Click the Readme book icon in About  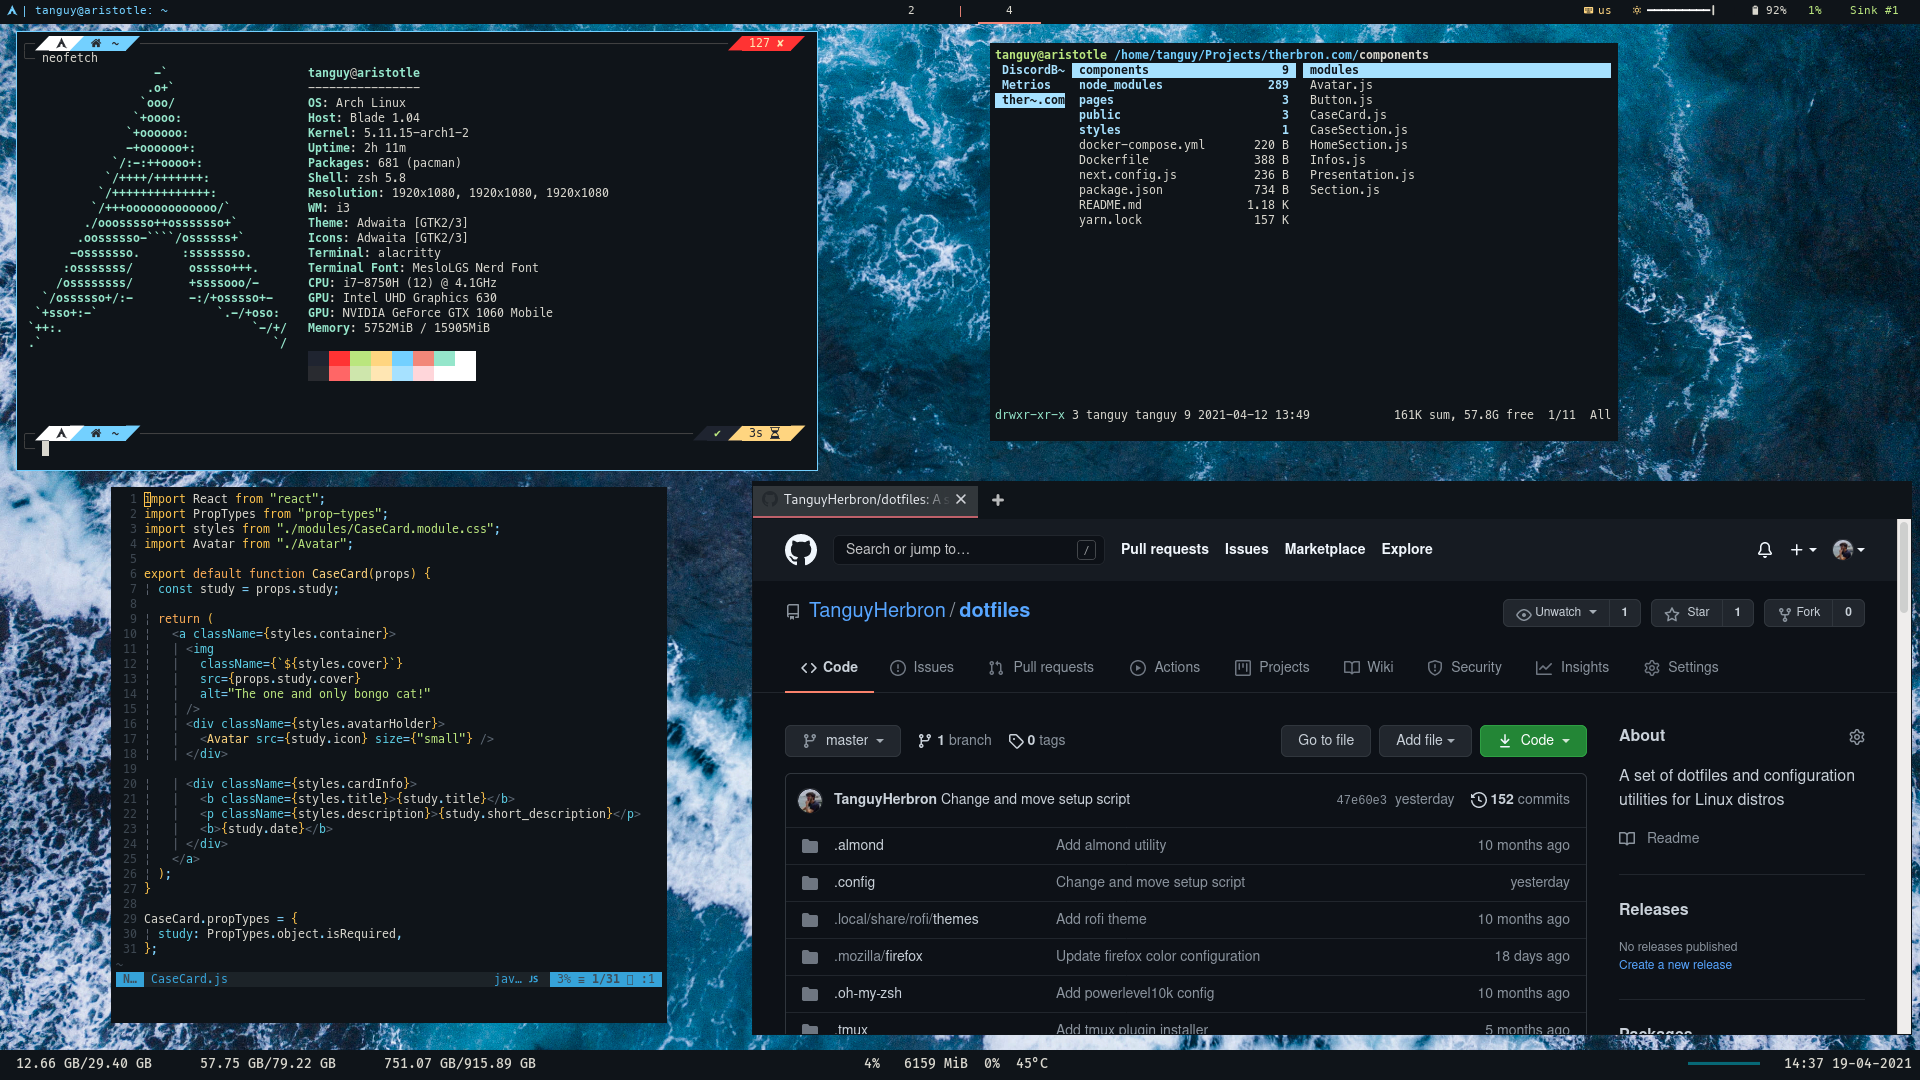tap(1627, 839)
